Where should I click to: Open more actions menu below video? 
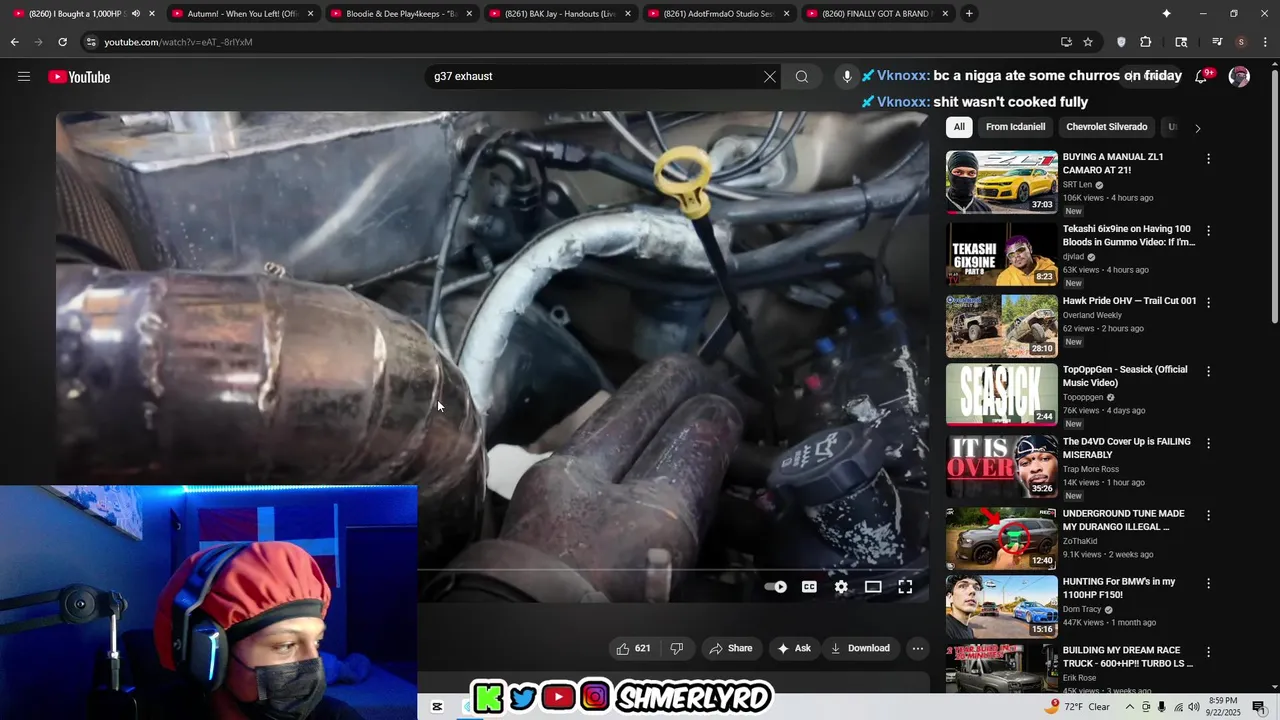pyautogui.click(x=917, y=648)
